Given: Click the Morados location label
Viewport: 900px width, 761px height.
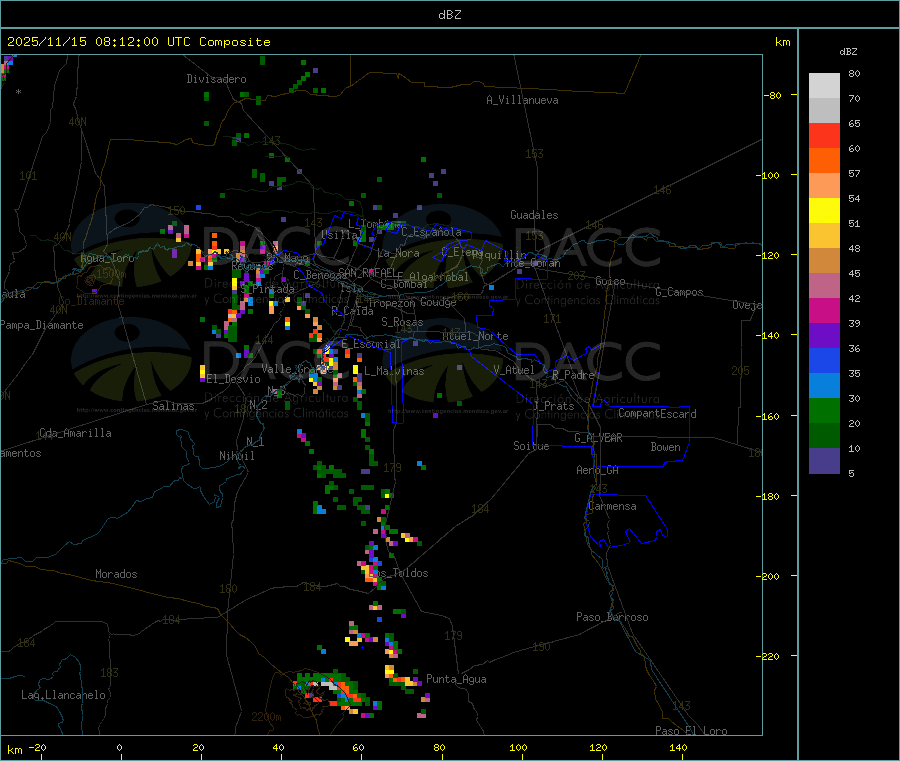Looking at the screenshot, I should click(116, 574).
